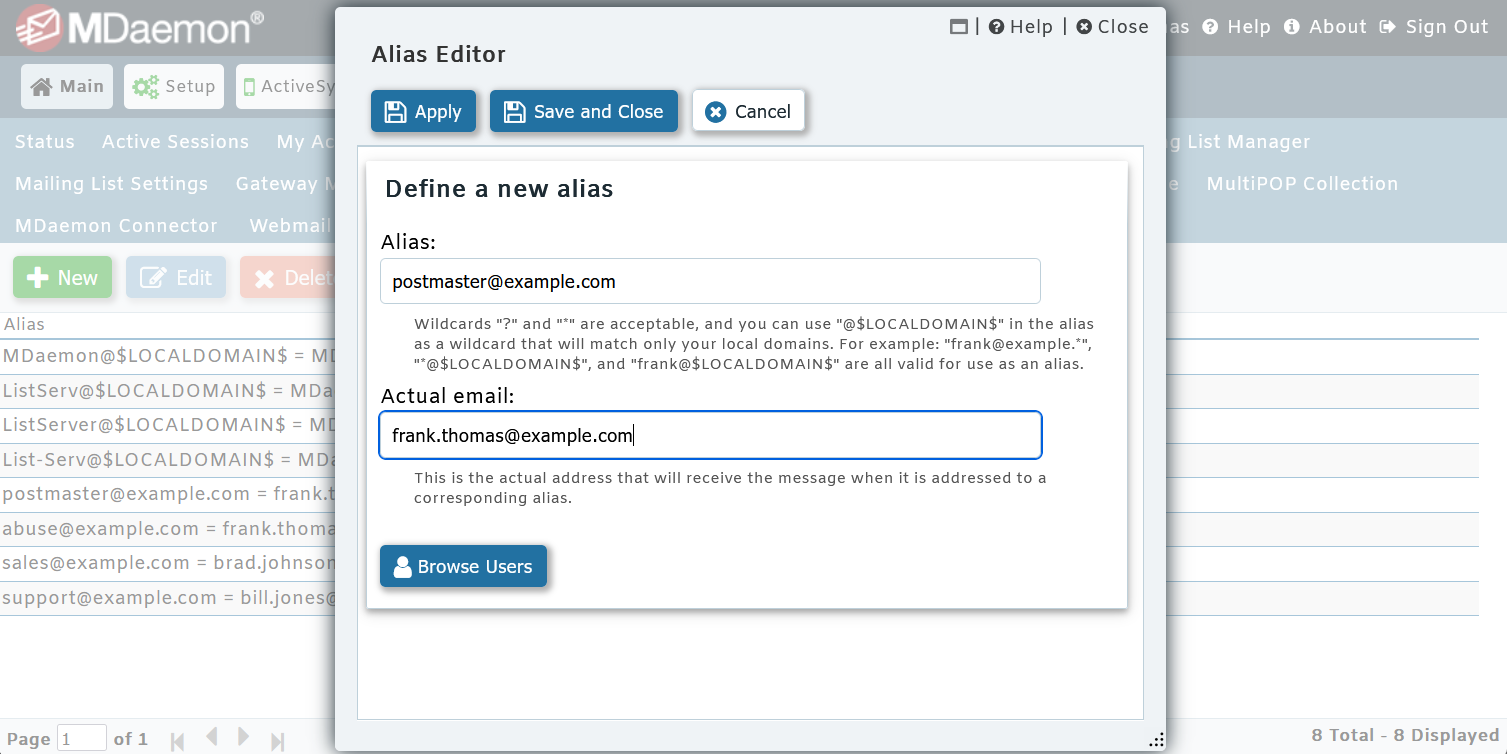
Task: Go to first page icon
Action: (178, 741)
